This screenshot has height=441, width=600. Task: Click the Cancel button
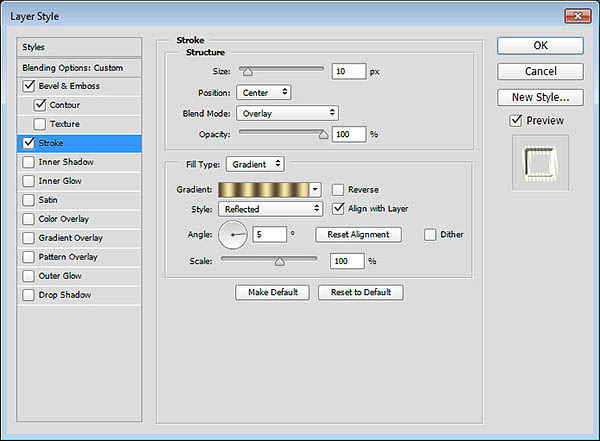(540, 71)
